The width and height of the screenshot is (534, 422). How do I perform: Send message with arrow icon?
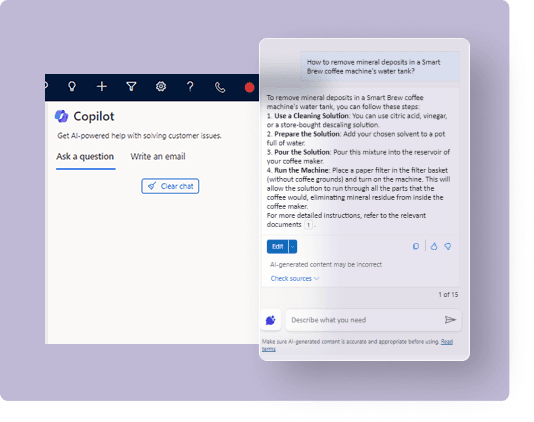(450, 319)
